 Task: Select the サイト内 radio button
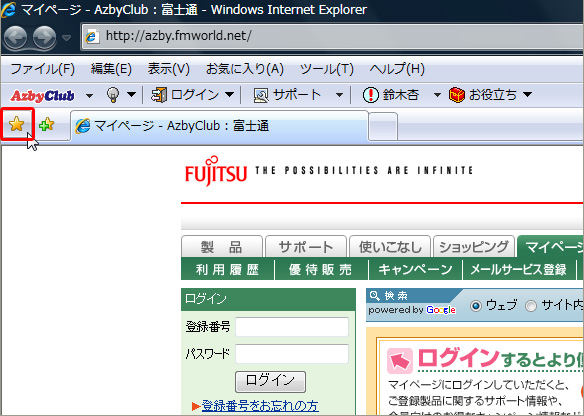[x=531, y=306]
